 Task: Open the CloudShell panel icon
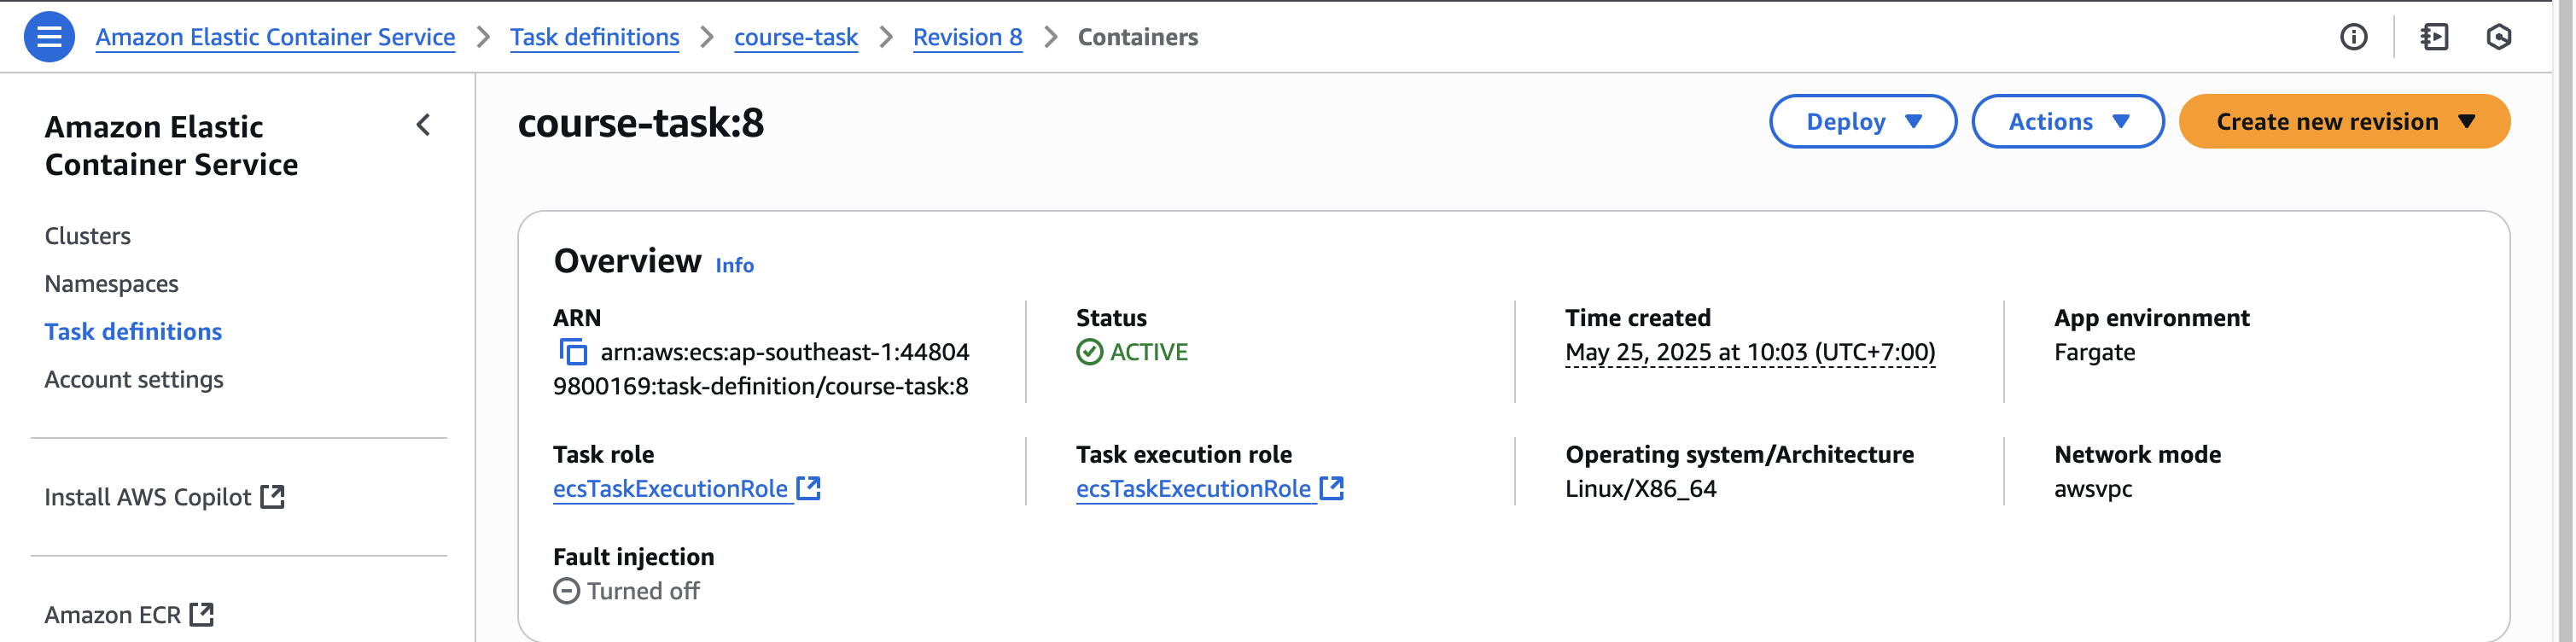click(x=2434, y=37)
